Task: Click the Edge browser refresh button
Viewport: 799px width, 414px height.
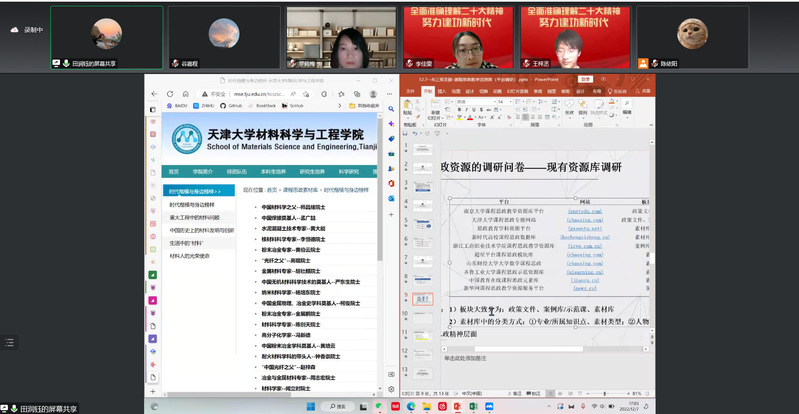Action: (168, 93)
